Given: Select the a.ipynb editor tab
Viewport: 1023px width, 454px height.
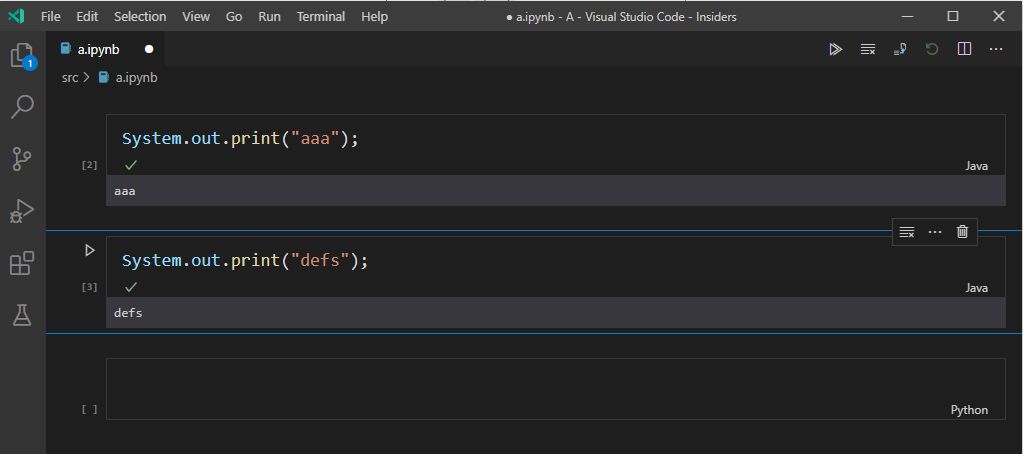Looking at the screenshot, I should (106, 50).
